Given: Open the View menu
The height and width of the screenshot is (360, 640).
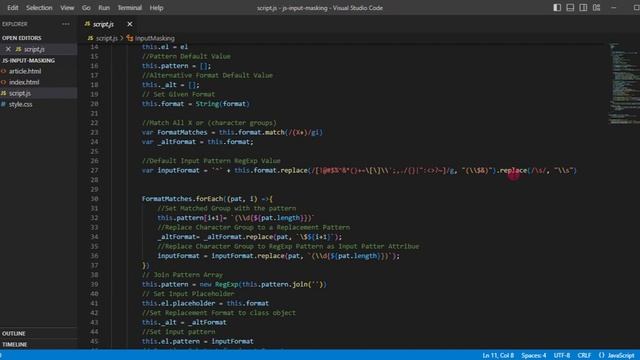Looking at the screenshot, I should click(67, 8).
